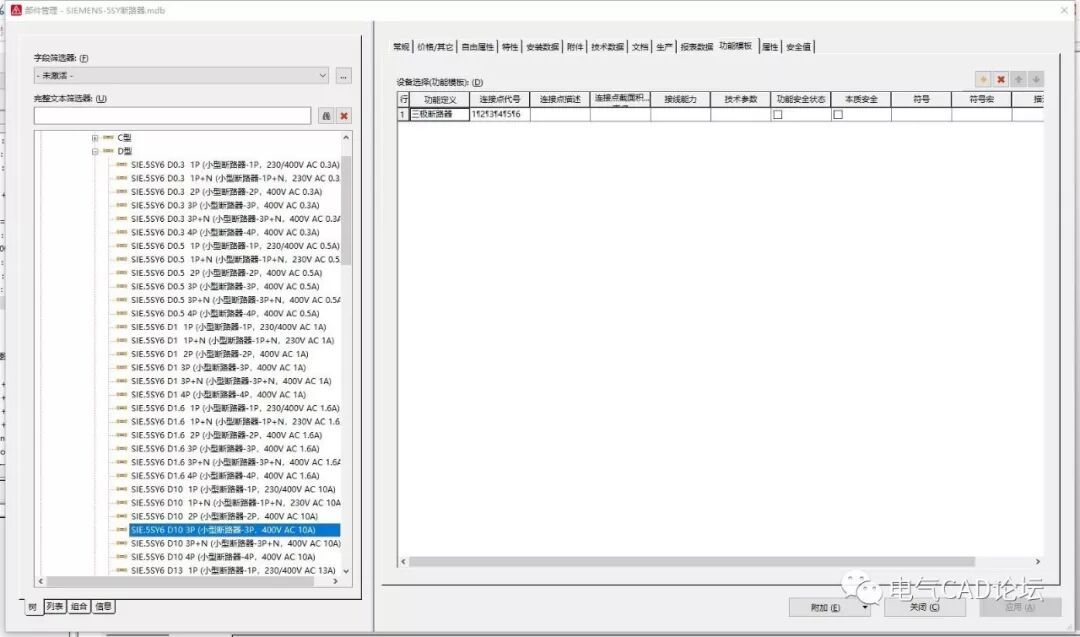This screenshot has width=1080, height=637.
Task: Click part icon of D0.3 2P row
Action: pos(122,191)
